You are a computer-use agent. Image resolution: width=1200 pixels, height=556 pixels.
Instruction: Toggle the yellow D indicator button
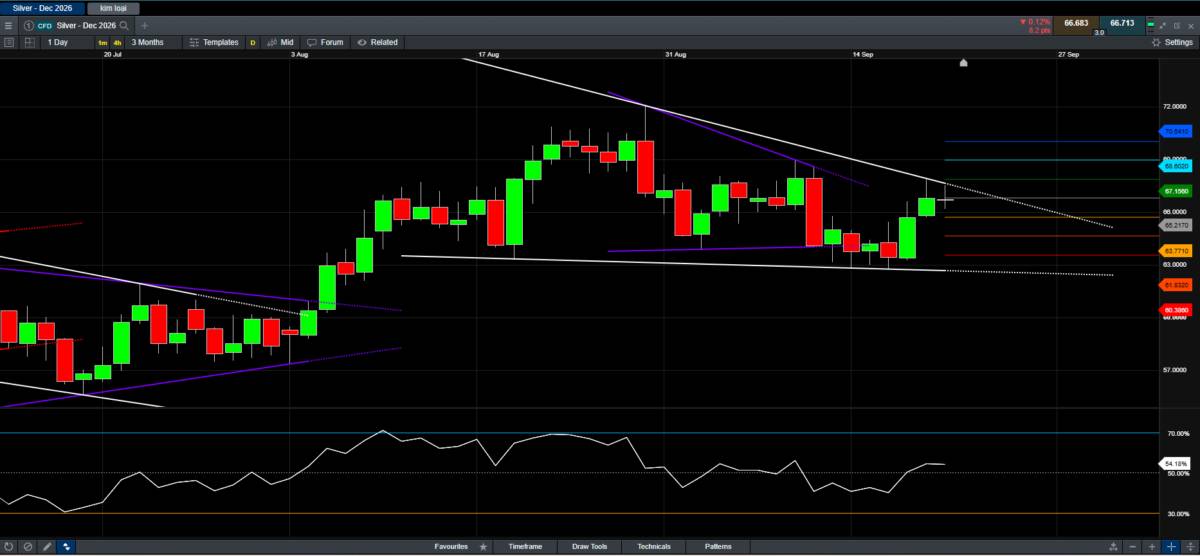(x=252, y=43)
